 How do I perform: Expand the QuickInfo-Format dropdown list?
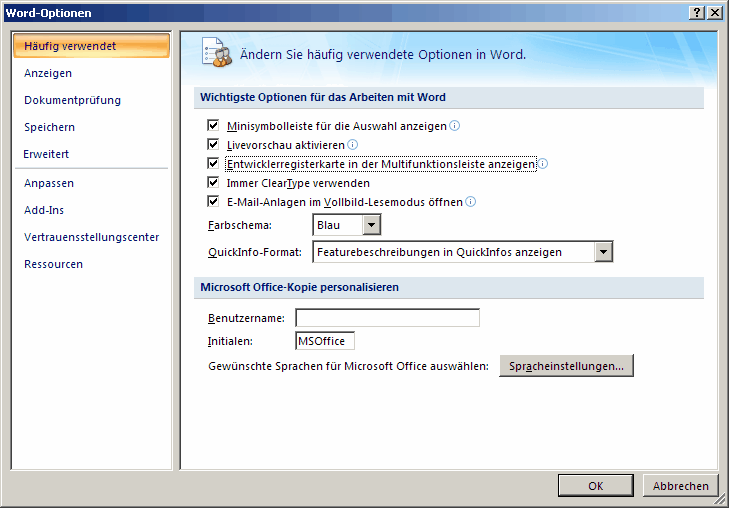pyautogui.click(x=603, y=252)
